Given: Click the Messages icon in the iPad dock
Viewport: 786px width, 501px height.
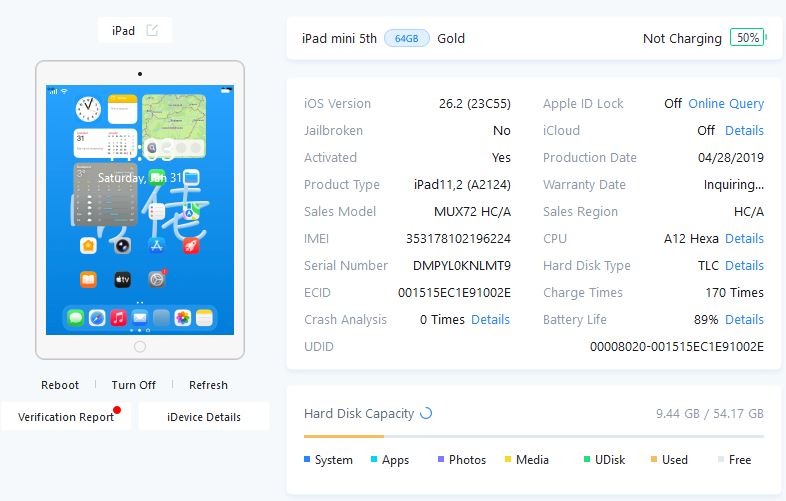Looking at the screenshot, I should [x=75, y=318].
